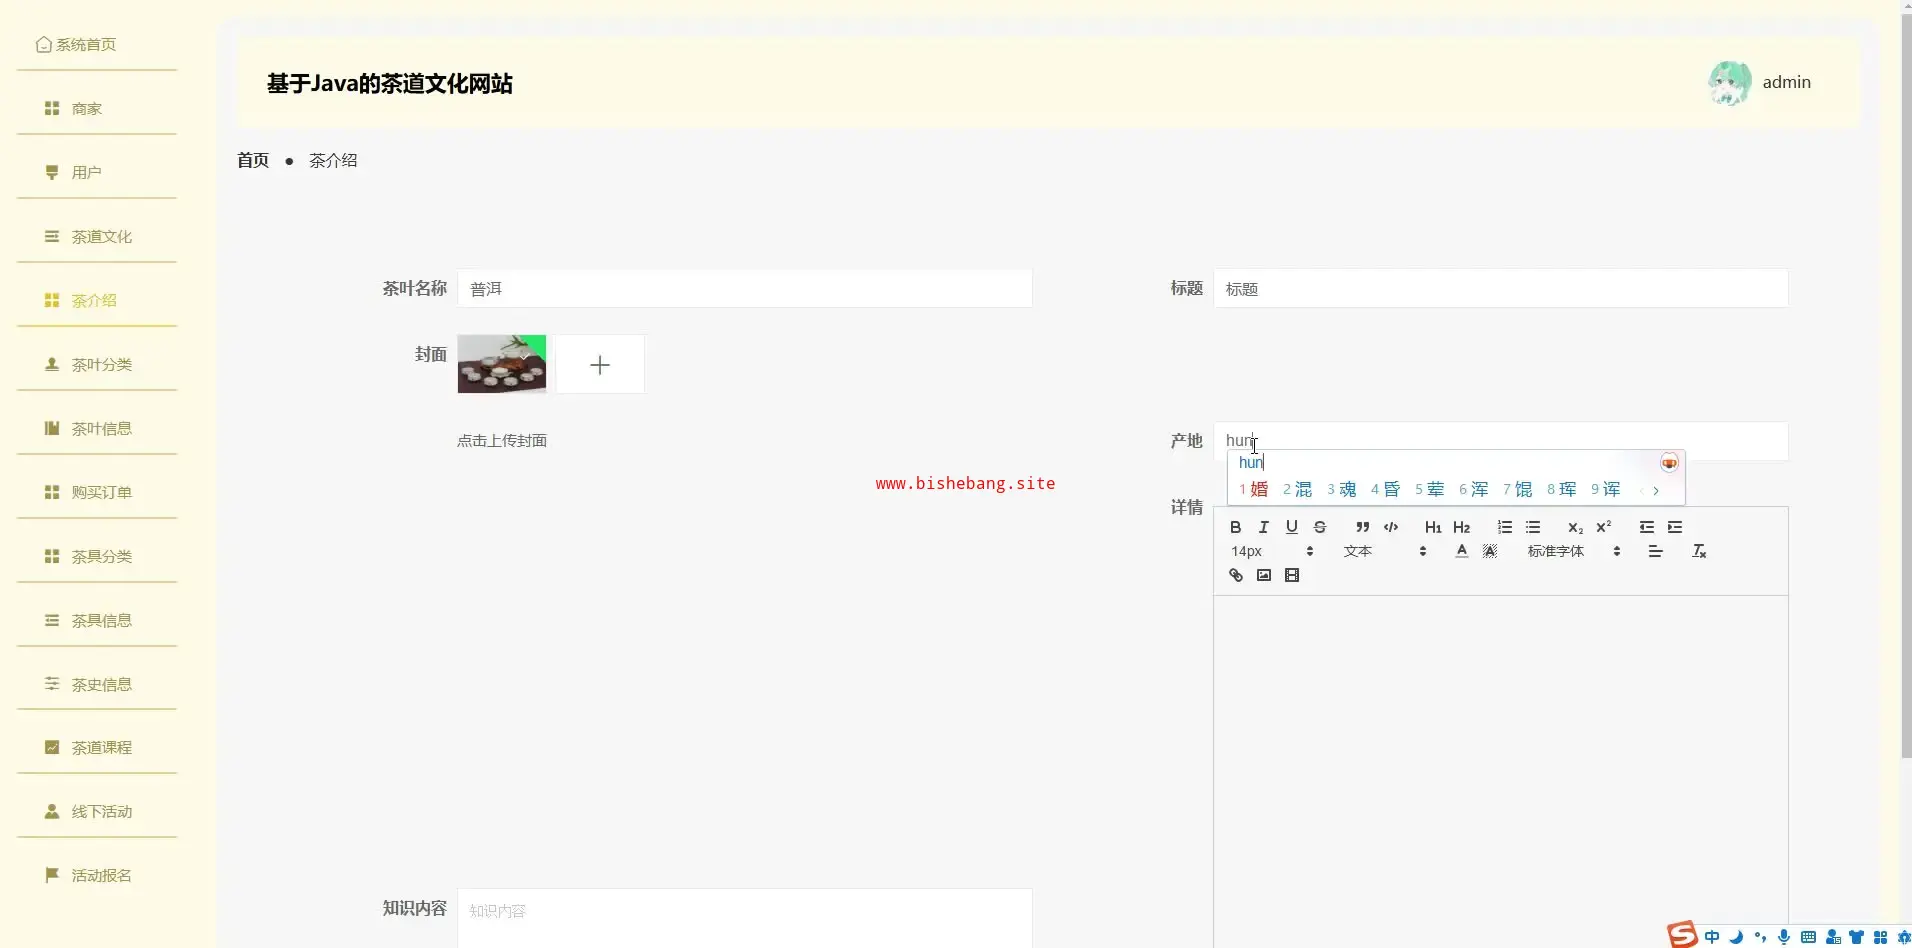Click the 标题 input field
The height and width of the screenshot is (948, 1912).
1501,288
